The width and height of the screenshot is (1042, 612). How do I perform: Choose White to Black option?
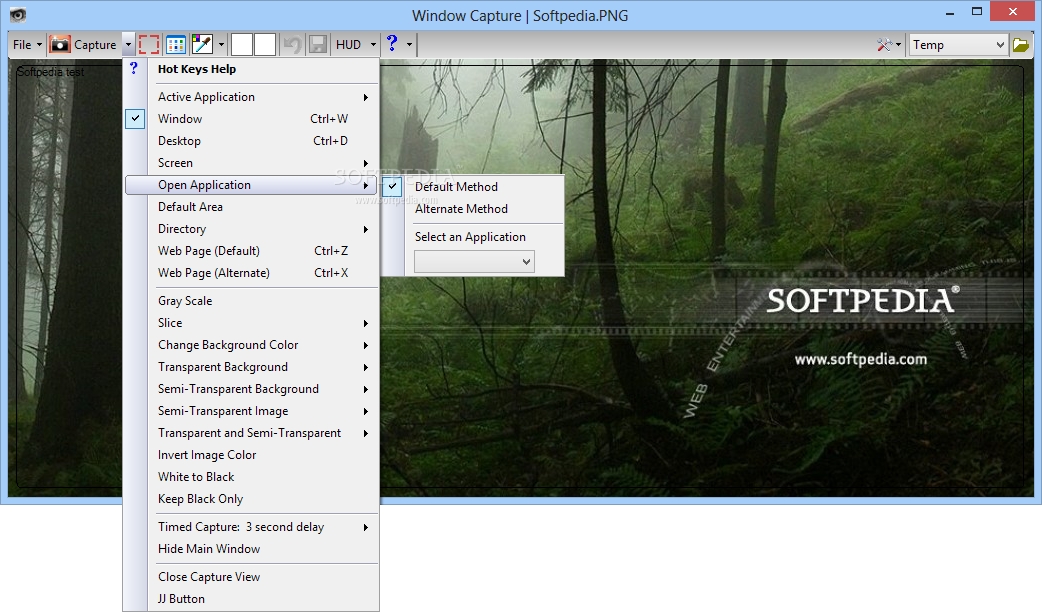point(252,476)
